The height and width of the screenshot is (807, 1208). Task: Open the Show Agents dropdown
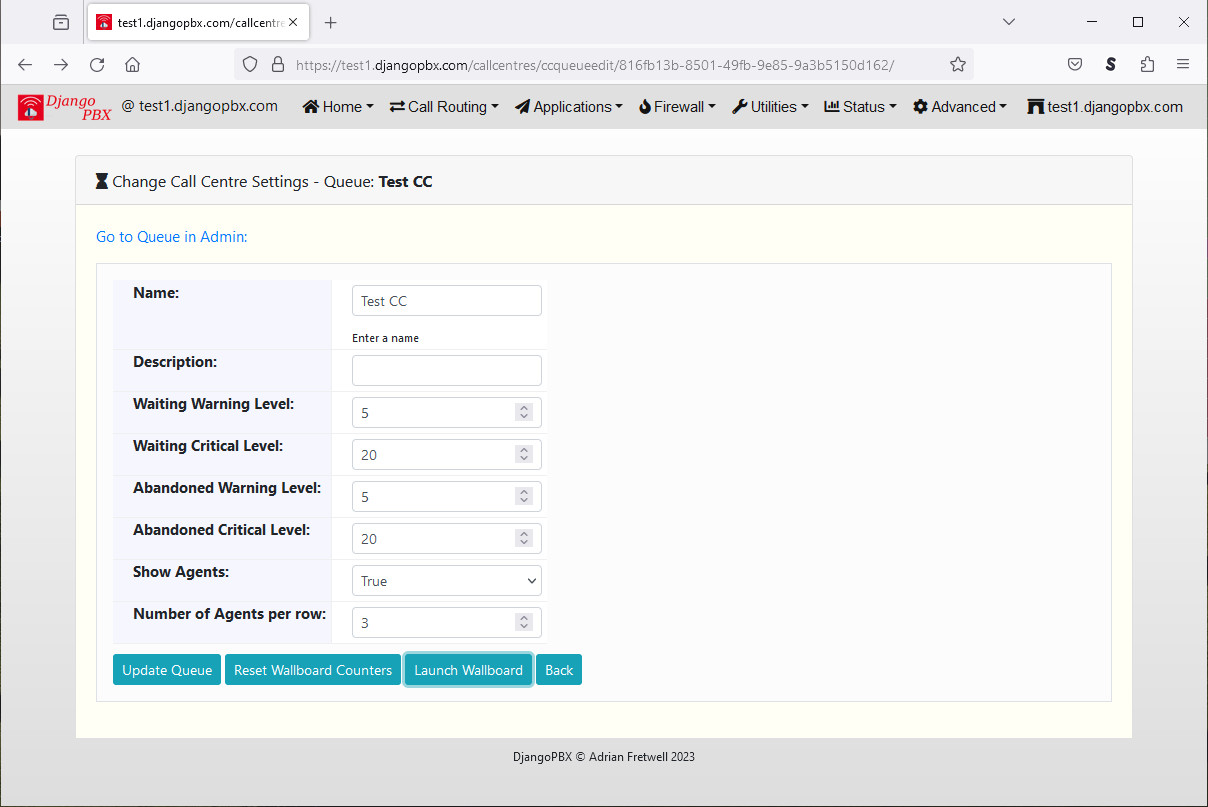pos(446,581)
